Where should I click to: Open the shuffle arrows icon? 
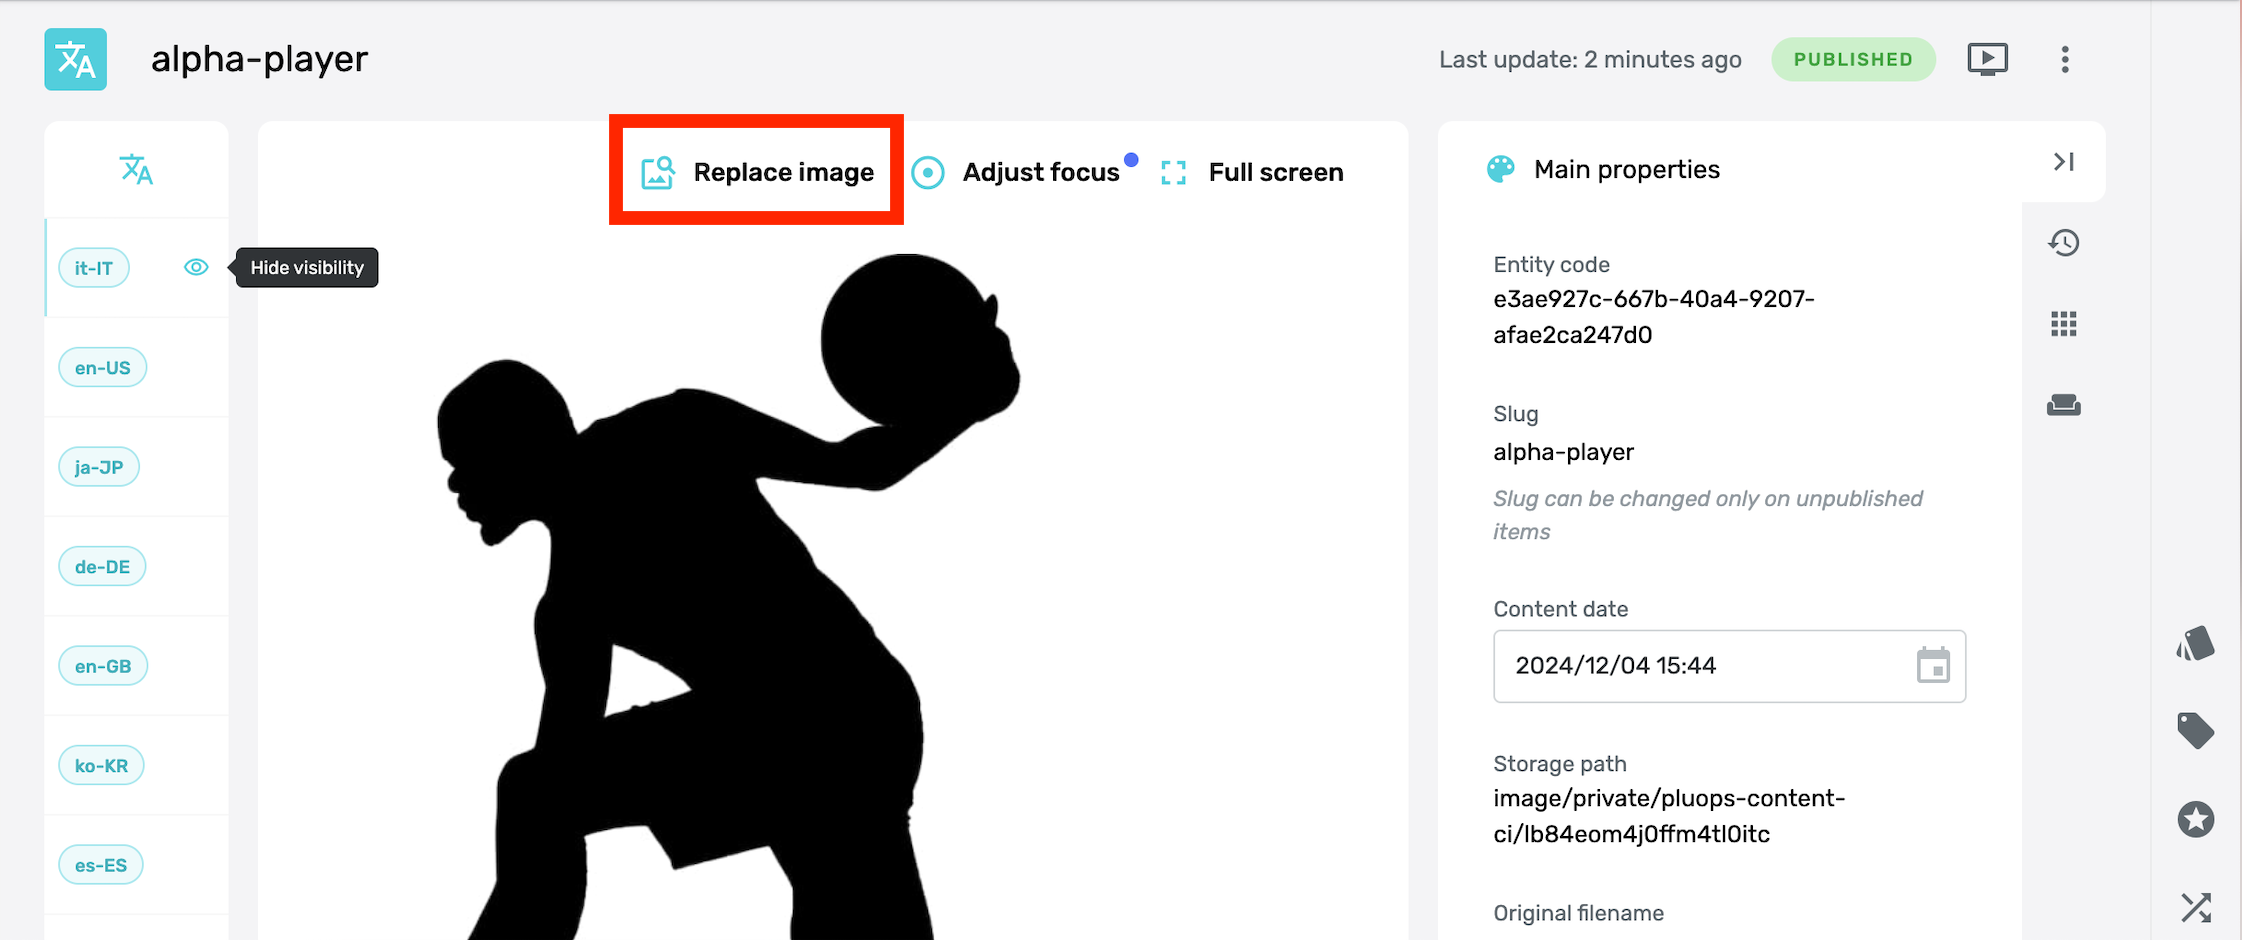(2196, 908)
